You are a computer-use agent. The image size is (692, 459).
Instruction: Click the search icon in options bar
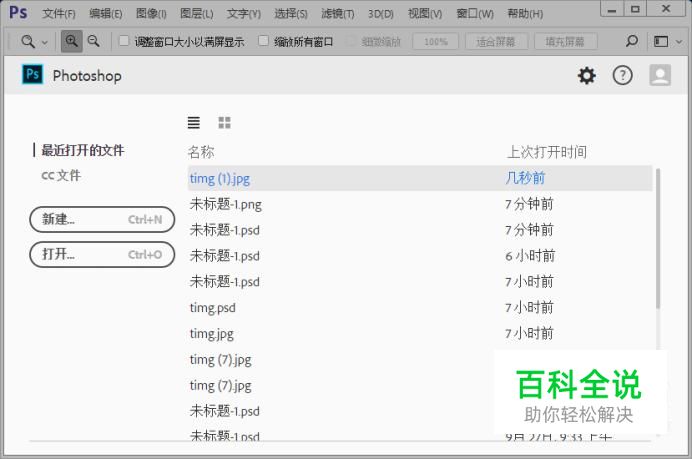(x=632, y=41)
